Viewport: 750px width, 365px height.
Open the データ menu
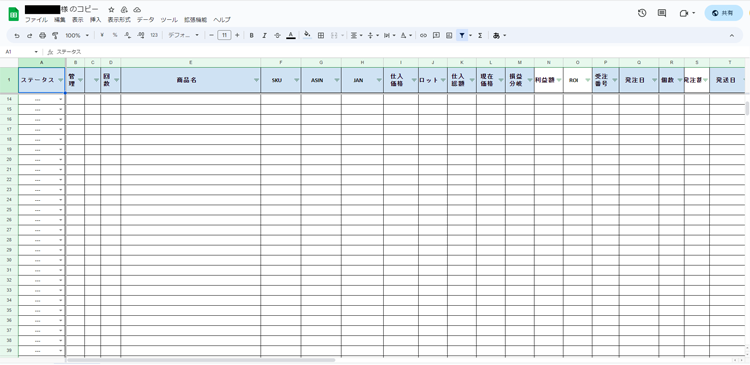pyautogui.click(x=145, y=20)
